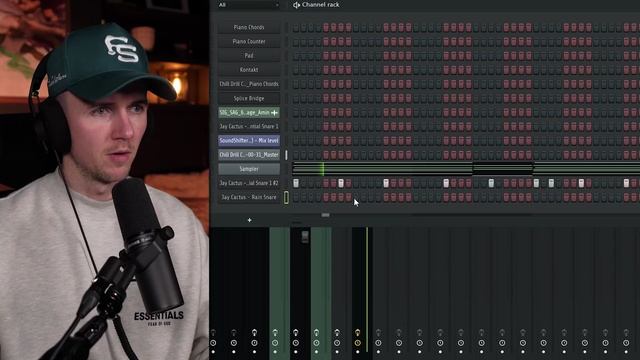Click the plus icon on SIG_SAG channel
The image size is (640, 360).
pos(274,113)
